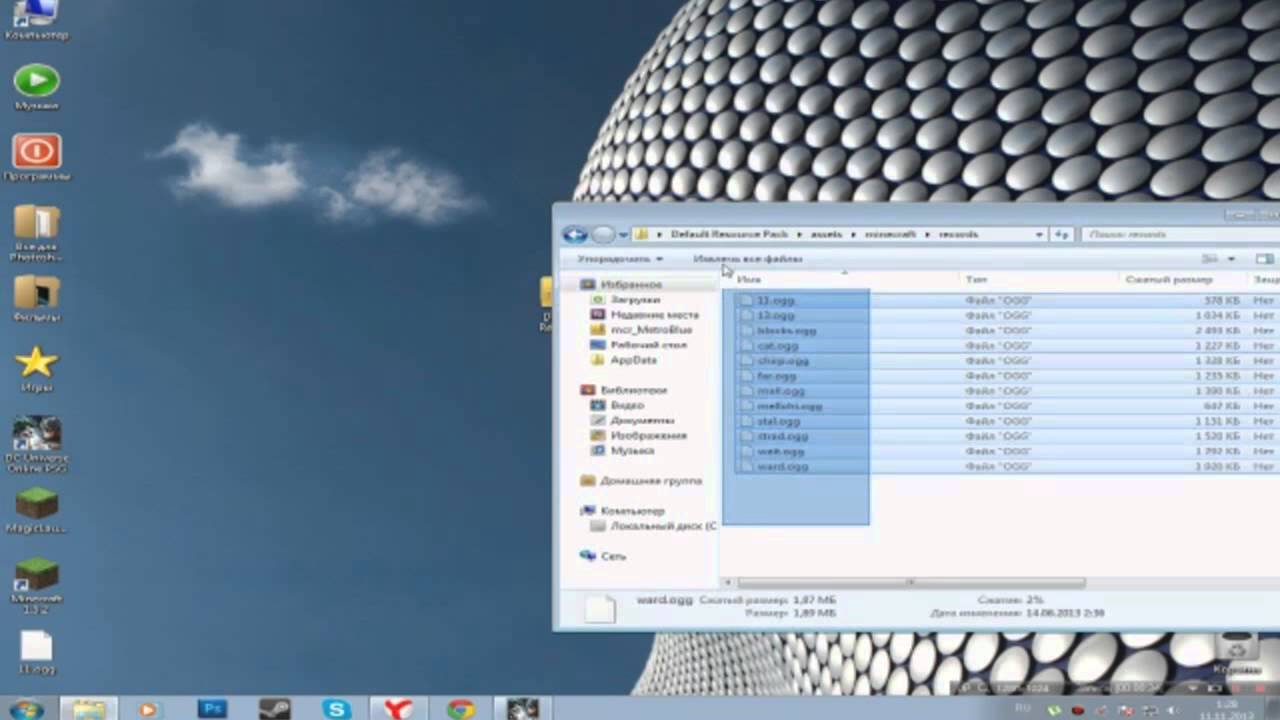
Task: Select the far.ogg file
Action: tap(777, 376)
